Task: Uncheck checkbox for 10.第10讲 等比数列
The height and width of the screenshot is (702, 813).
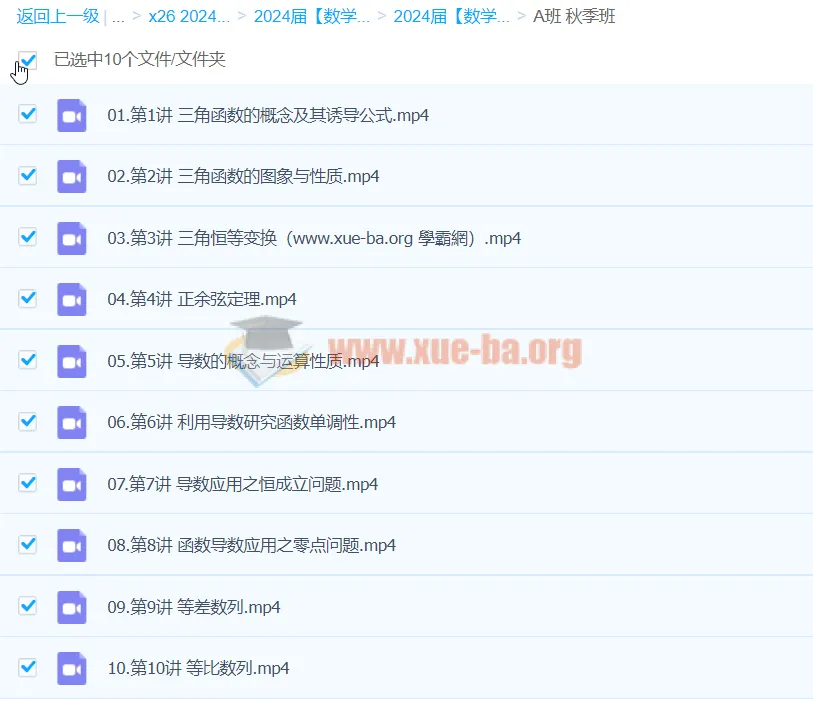Action: 27,667
